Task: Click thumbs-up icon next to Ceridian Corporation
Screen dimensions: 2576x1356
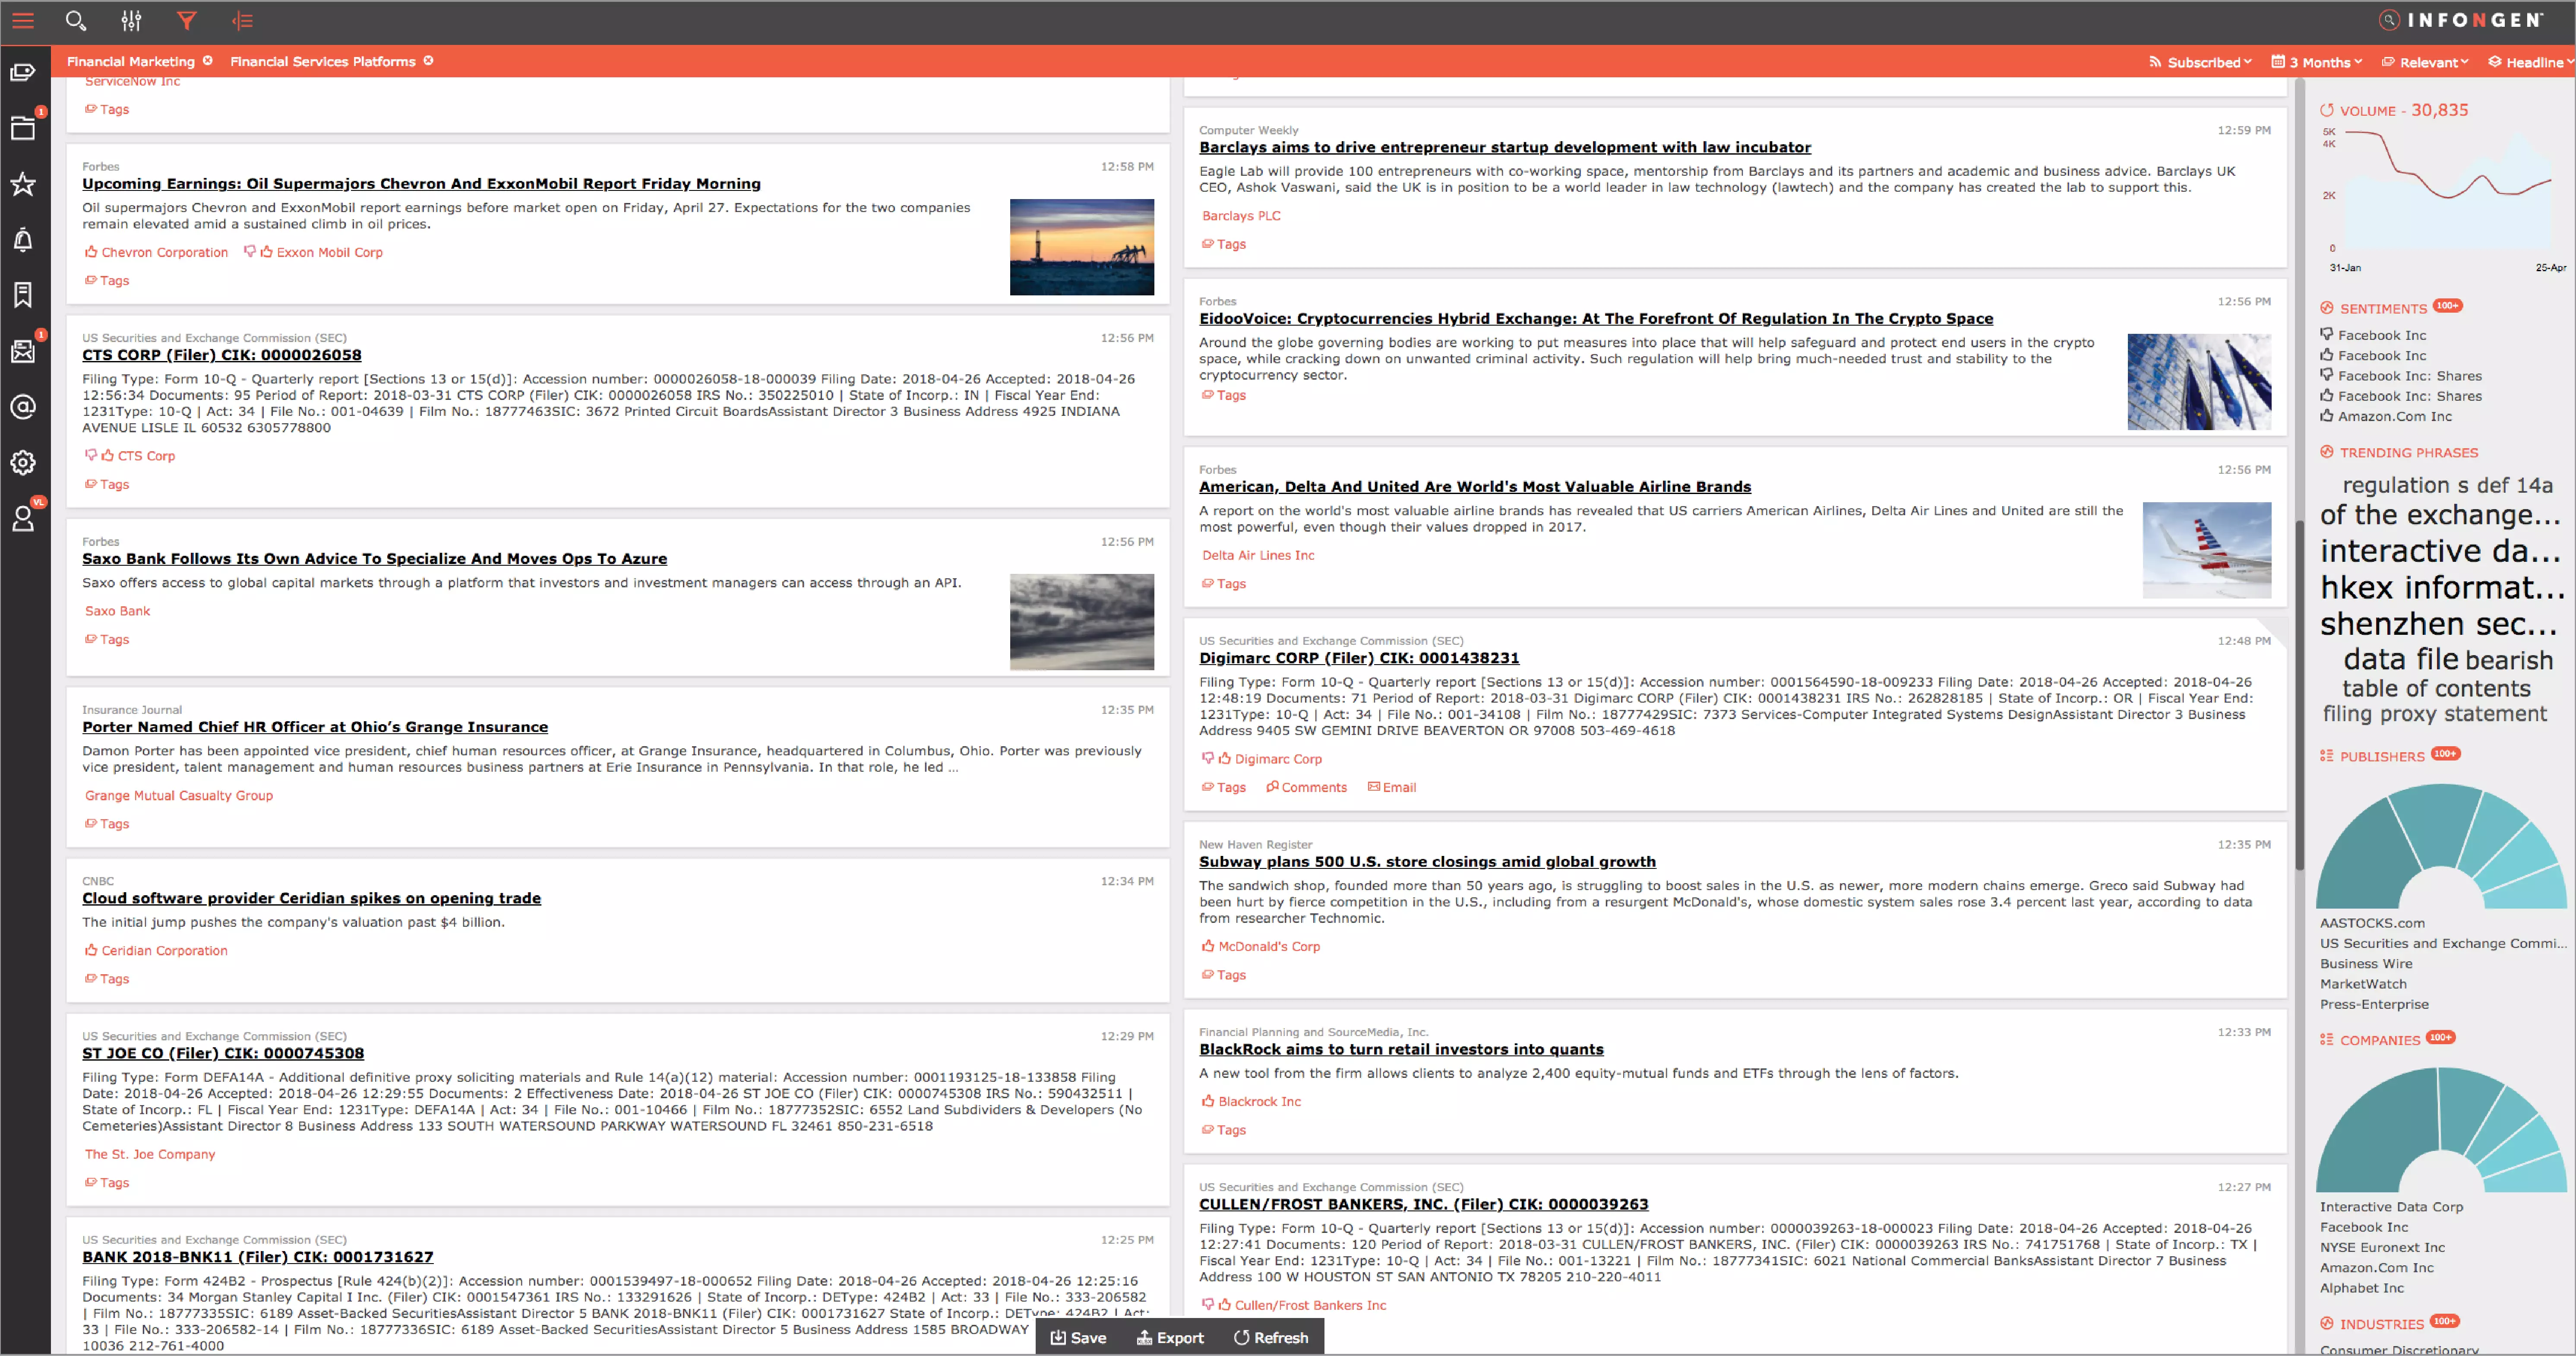Action: tap(91, 950)
